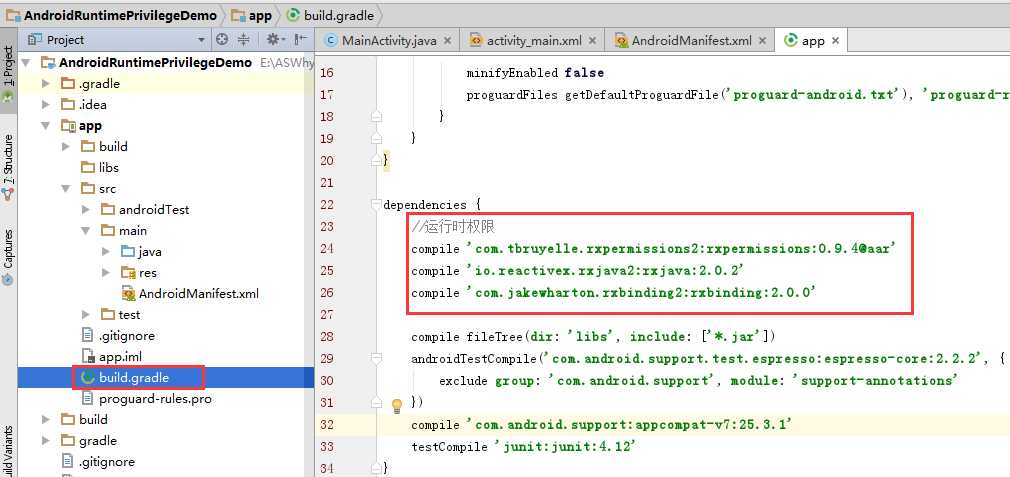The height and width of the screenshot is (477, 1010).
Task: Hide the Project panel with hide icon
Action: 301,40
